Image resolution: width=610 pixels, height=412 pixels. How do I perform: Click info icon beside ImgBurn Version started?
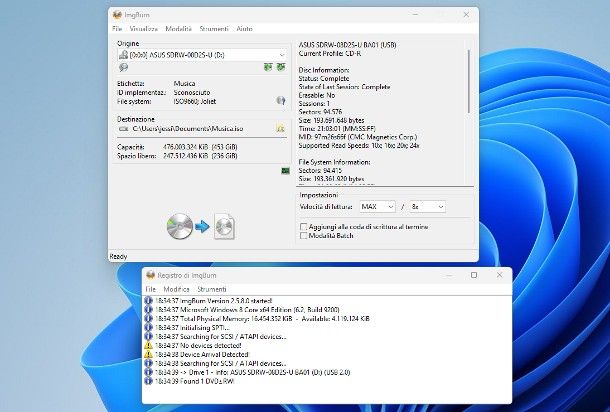pyautogui.click(x=148, y=301)
